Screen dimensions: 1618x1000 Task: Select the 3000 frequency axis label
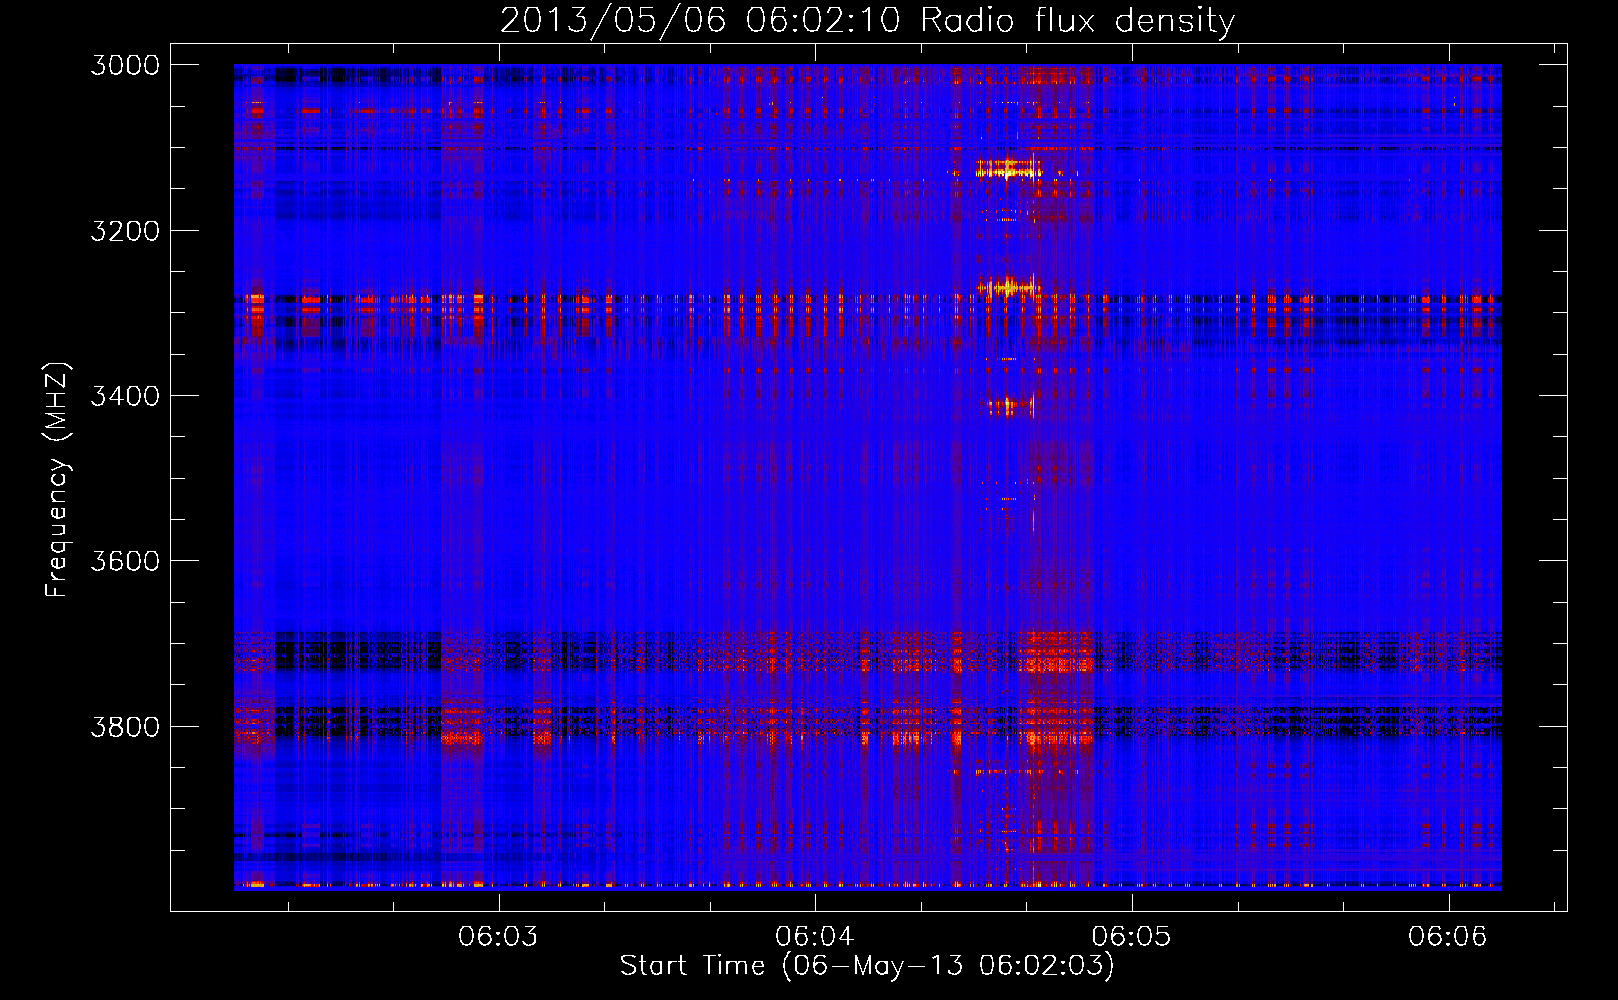(125, 65)
